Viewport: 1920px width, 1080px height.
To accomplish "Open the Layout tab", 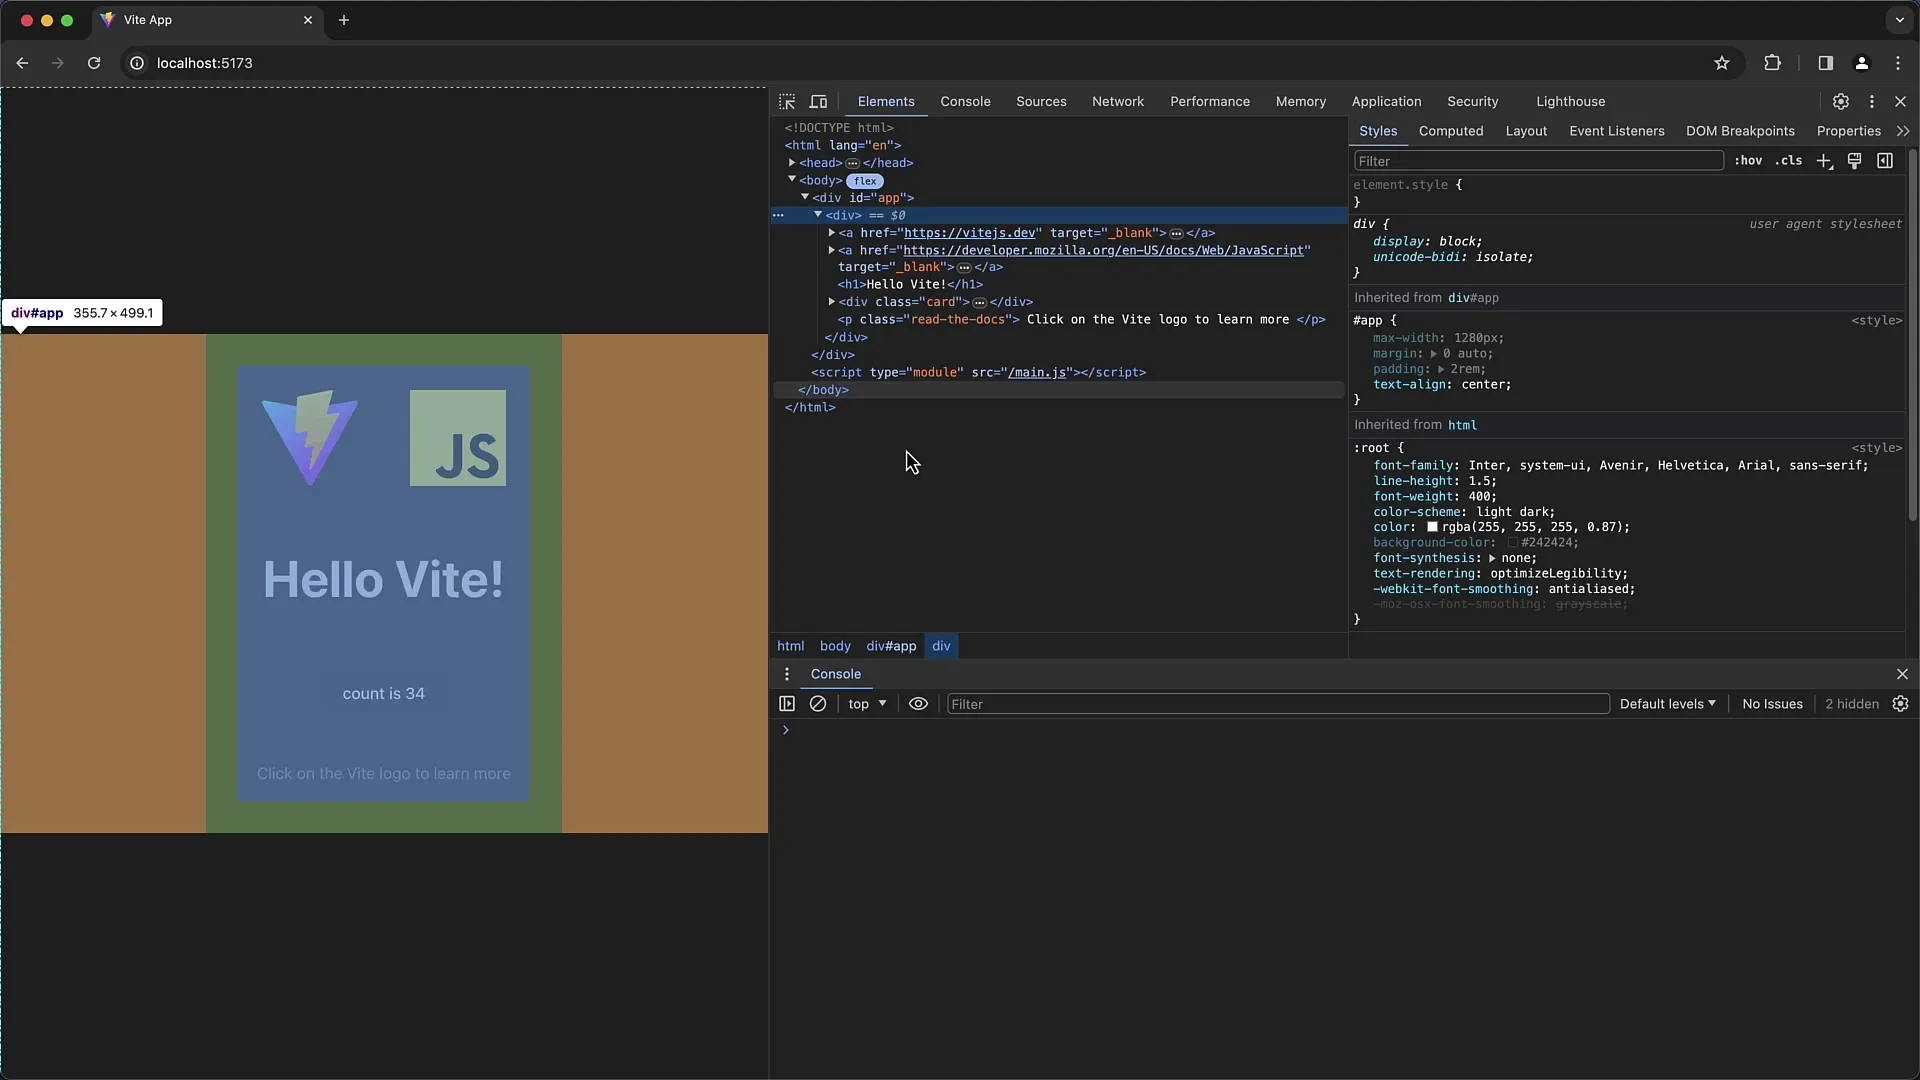I will (1526, 131).
